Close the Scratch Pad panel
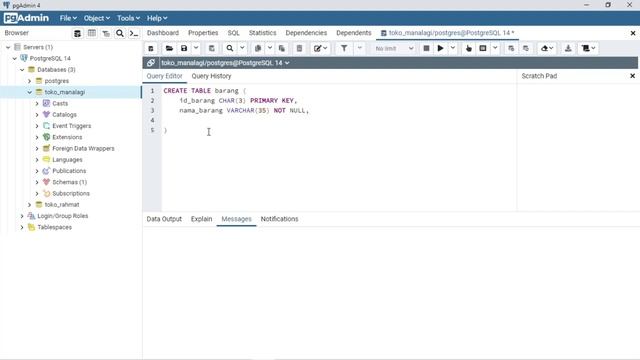This screenshot has height=360, width=640. (x=632, y=76)
